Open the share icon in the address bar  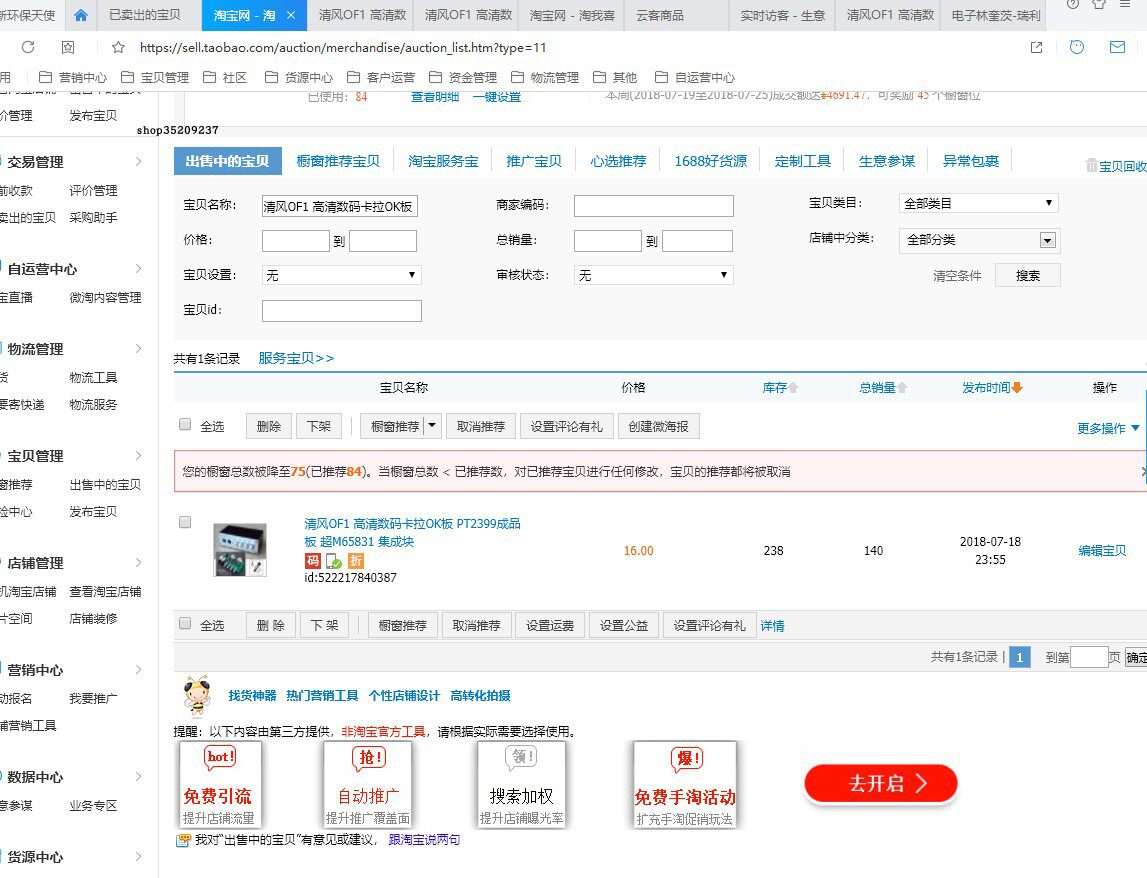(1037, 48)
